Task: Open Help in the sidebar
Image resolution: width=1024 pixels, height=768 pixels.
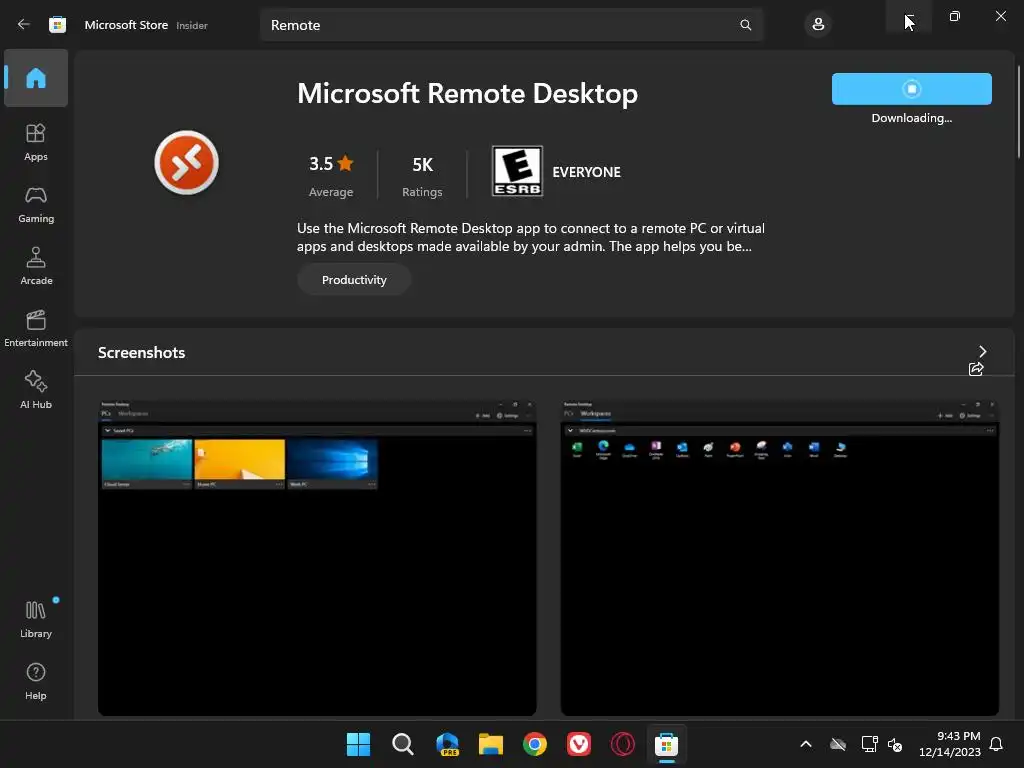Action: [x=36, y=681]
